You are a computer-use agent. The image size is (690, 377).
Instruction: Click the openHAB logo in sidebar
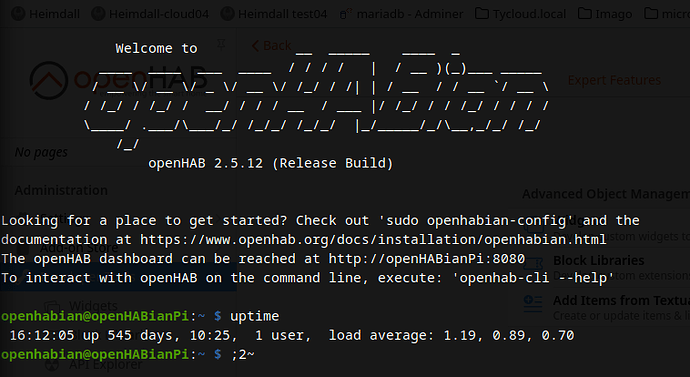118,80
